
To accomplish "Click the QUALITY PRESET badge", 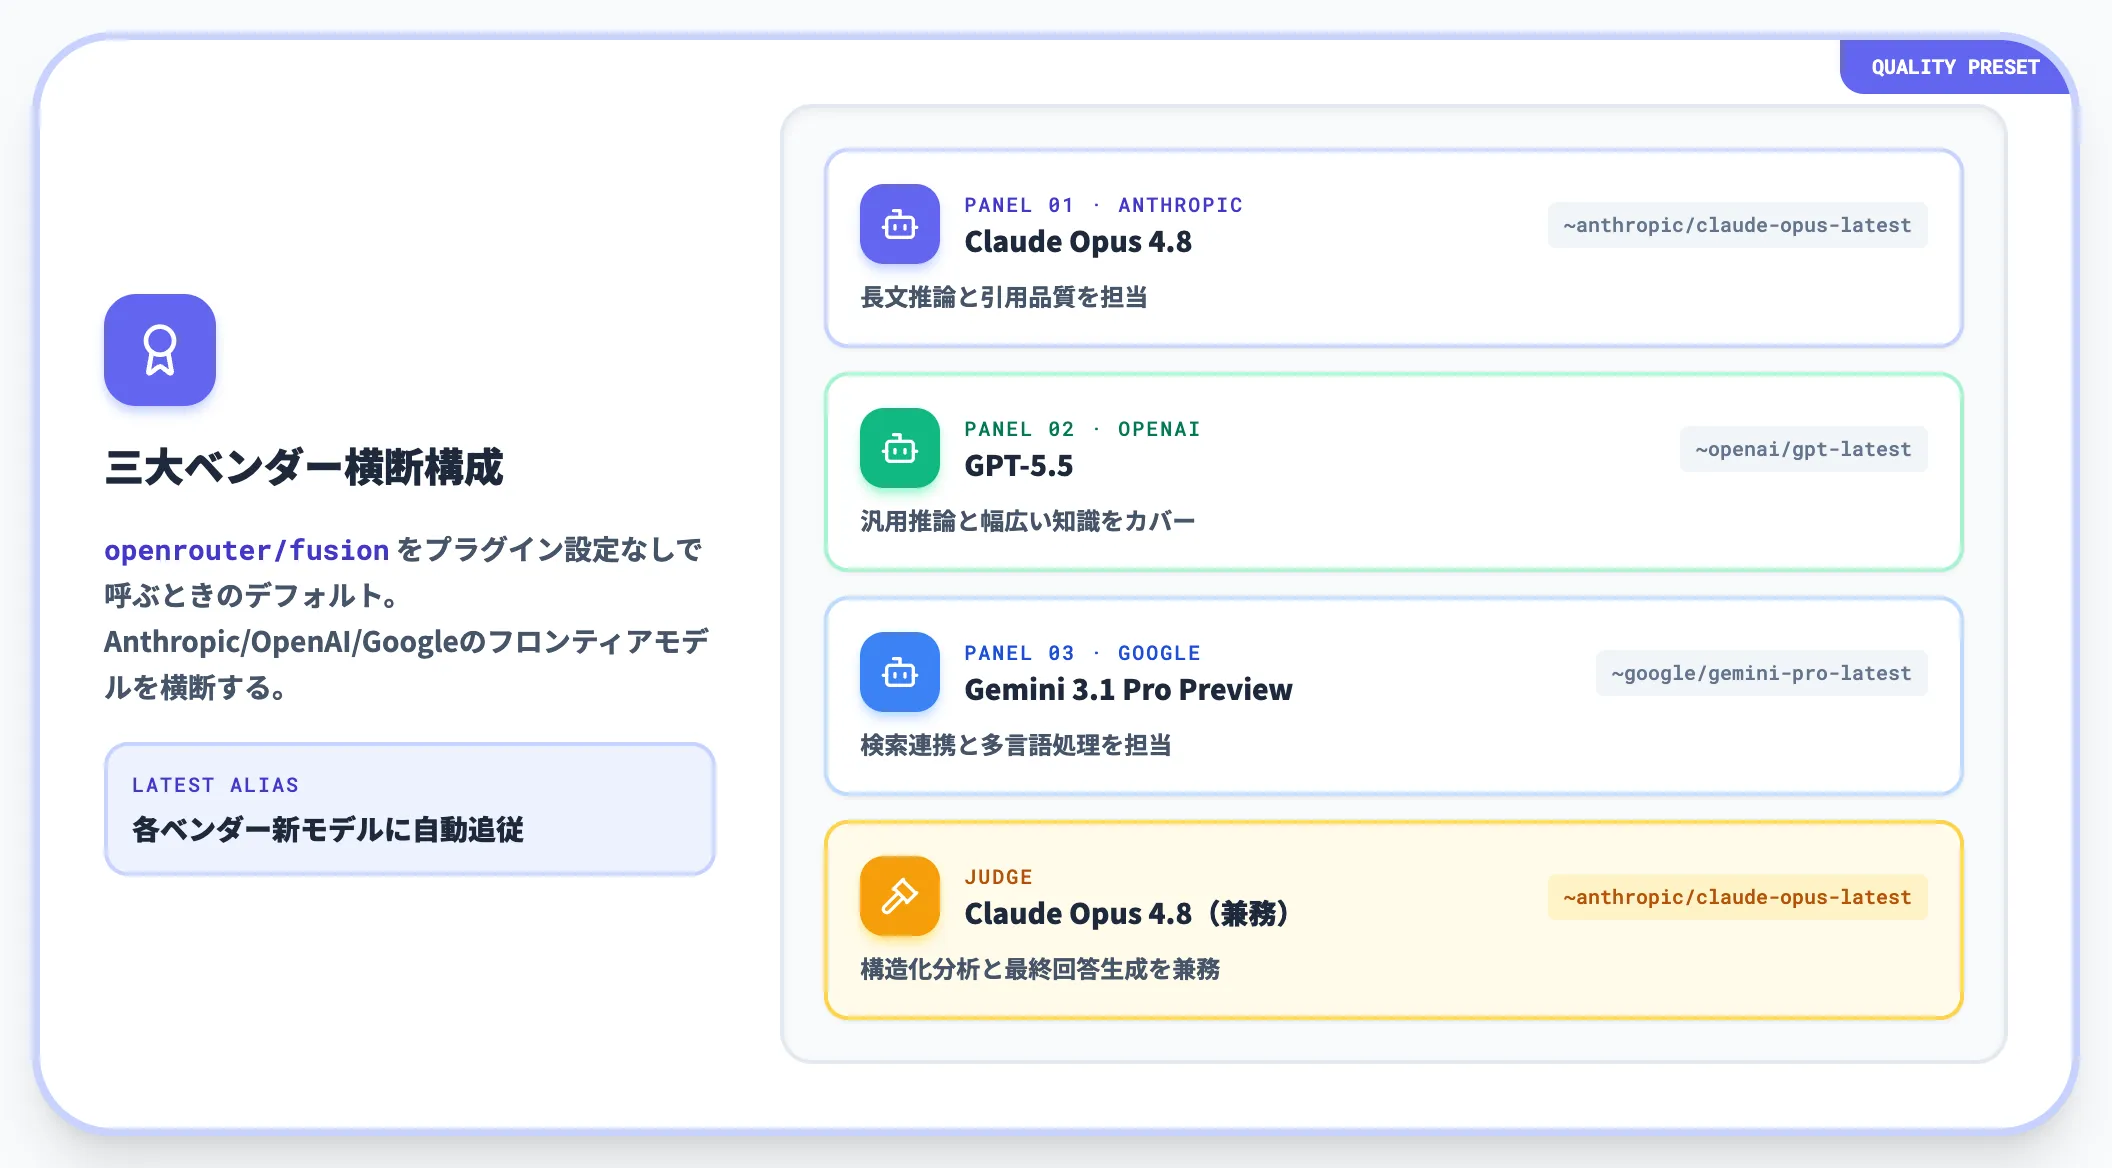I will coord(1955,67).
